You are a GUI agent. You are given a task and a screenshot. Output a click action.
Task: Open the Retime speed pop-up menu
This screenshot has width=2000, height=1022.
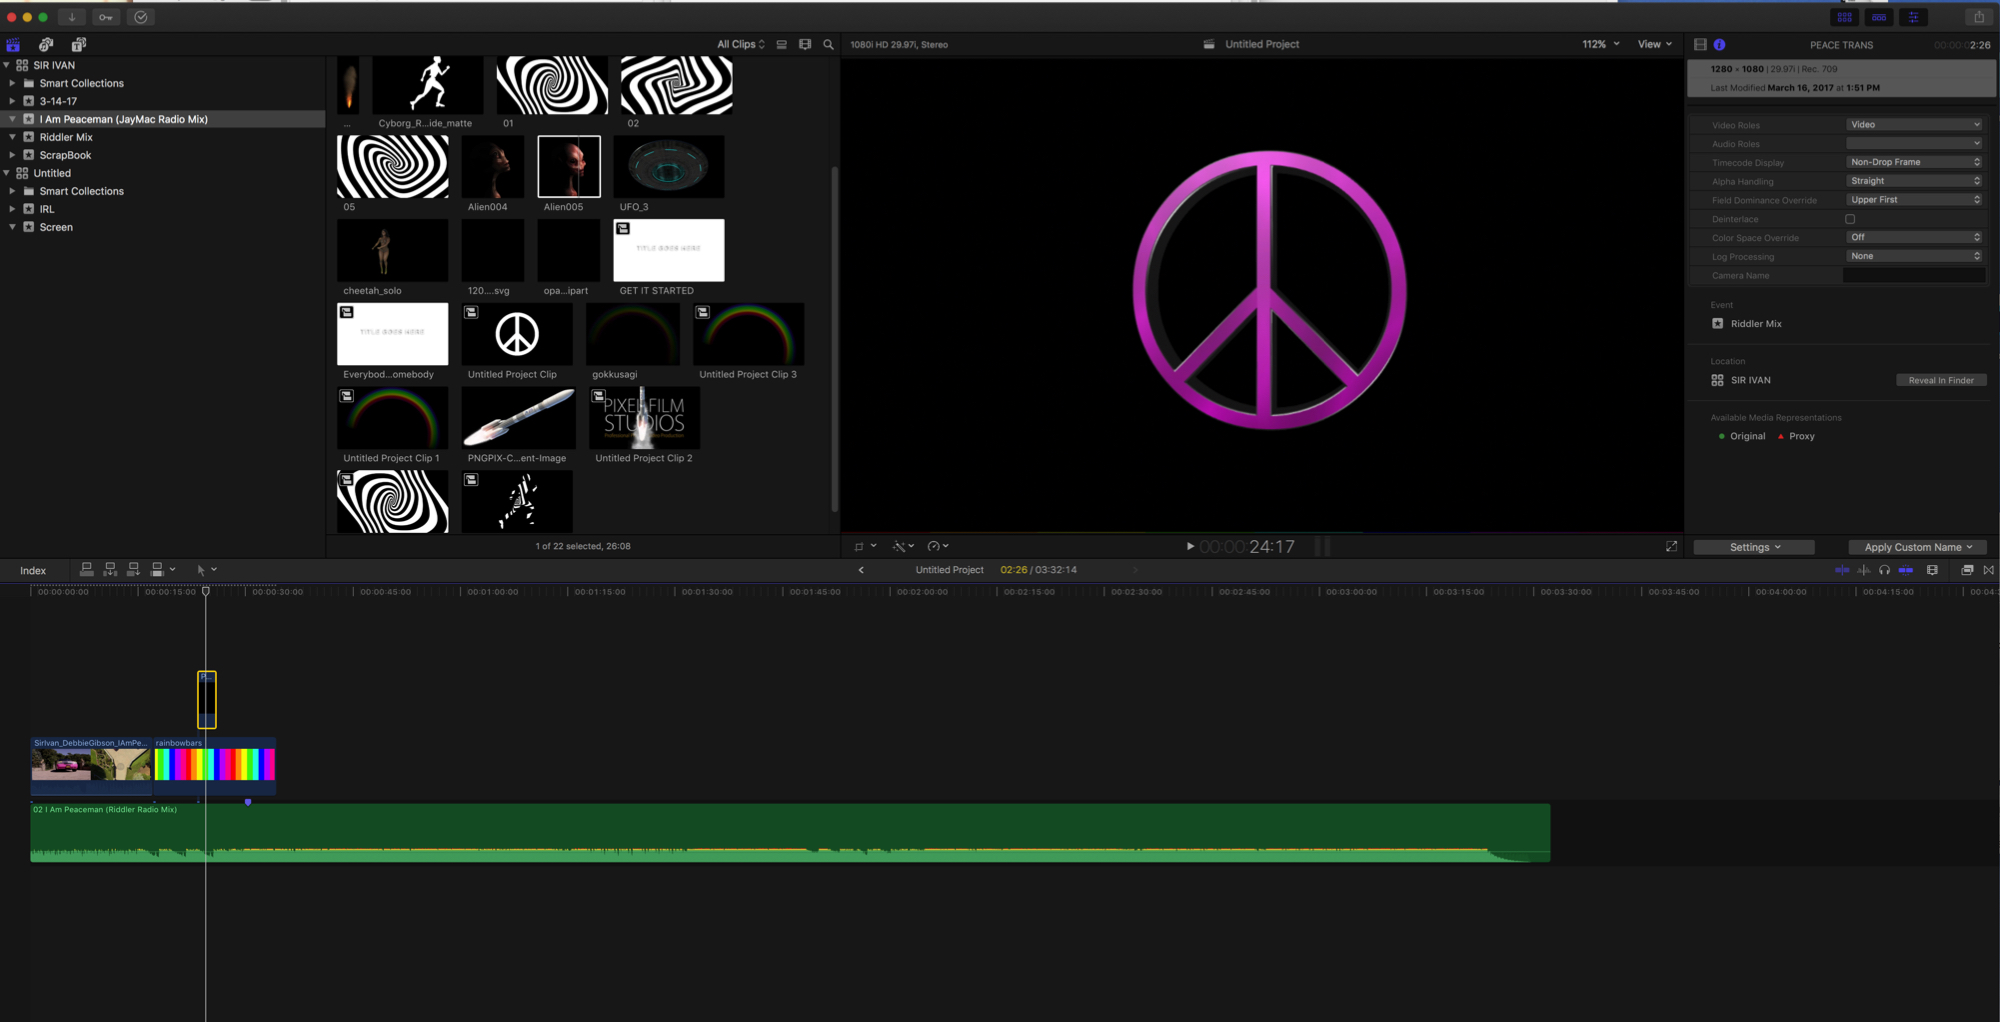(938, 547)
